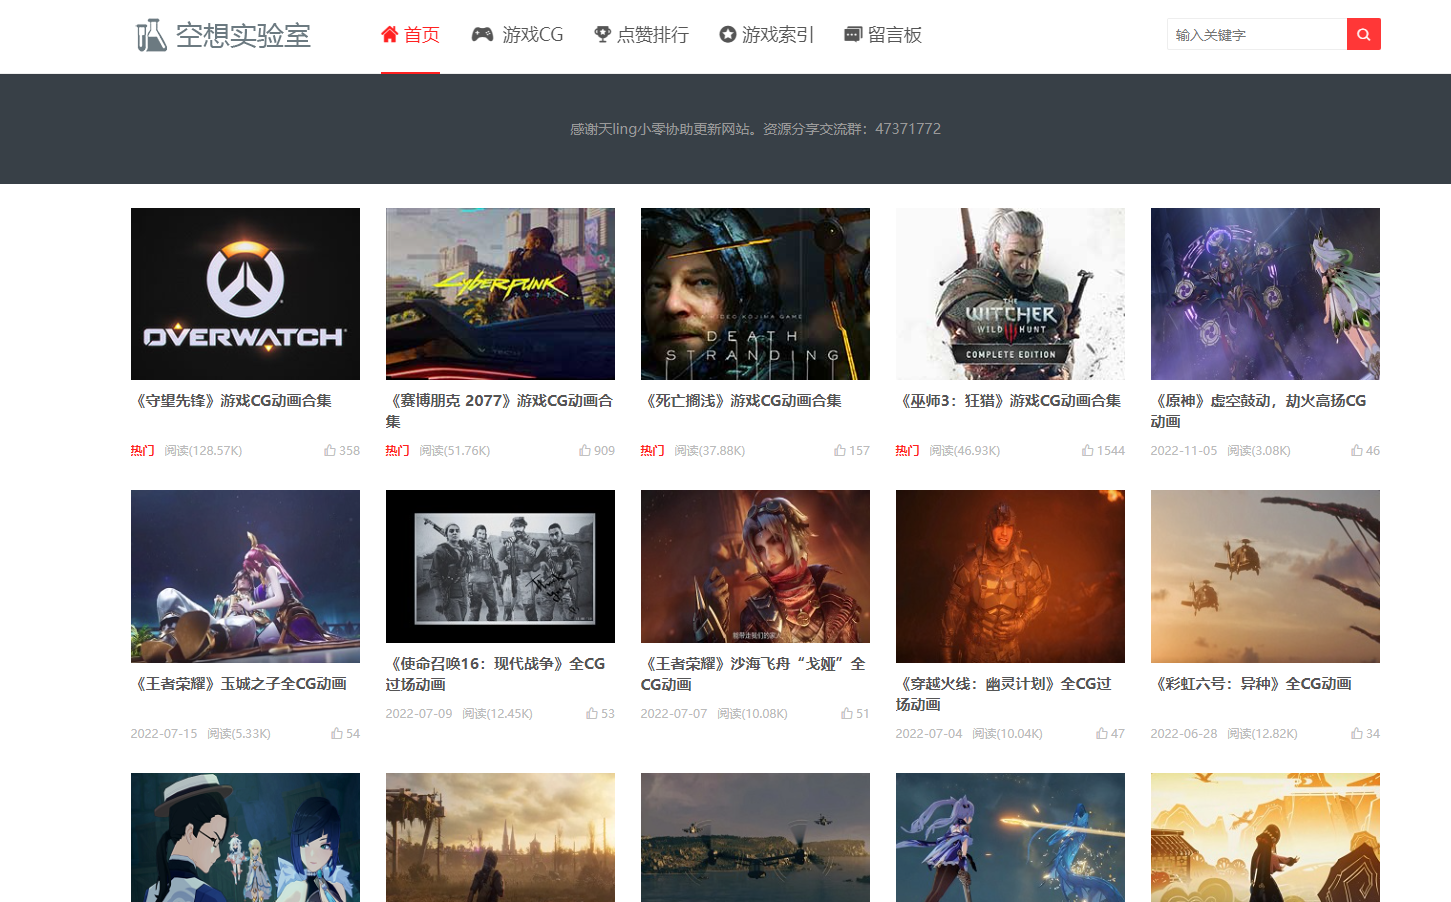Viewport: 1451px width, 902px height.
Task: Click the 热门 tag under 《赛博朋克 2077》
Action: point(398,451)
